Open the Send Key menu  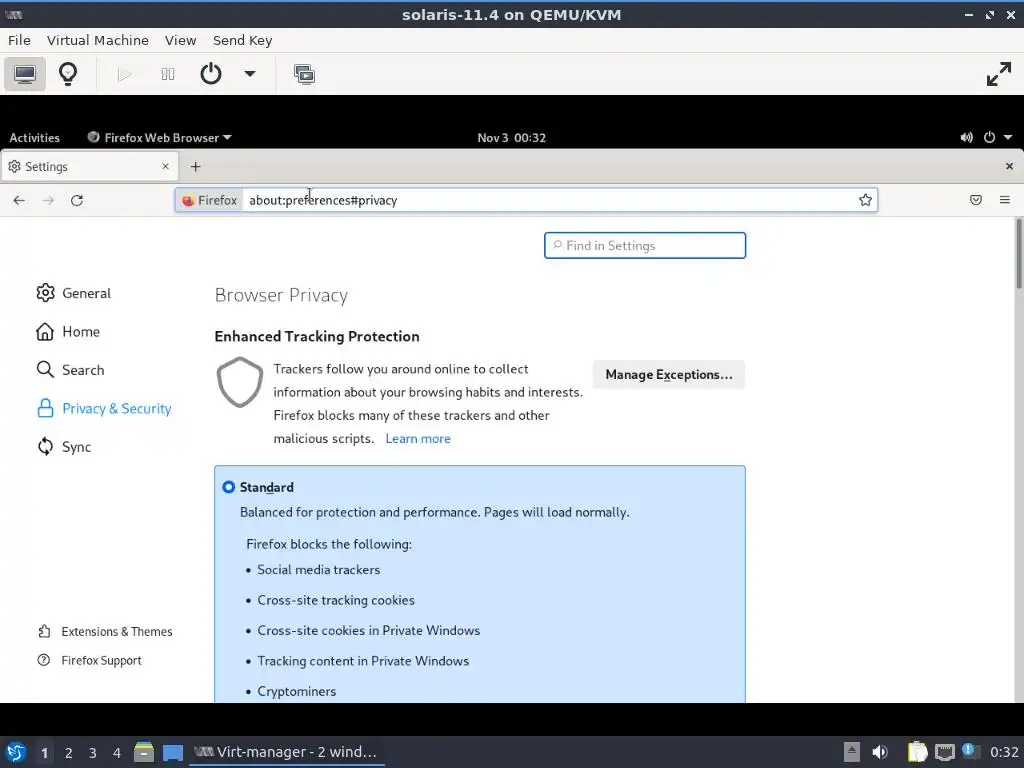(x=242, y=40)
